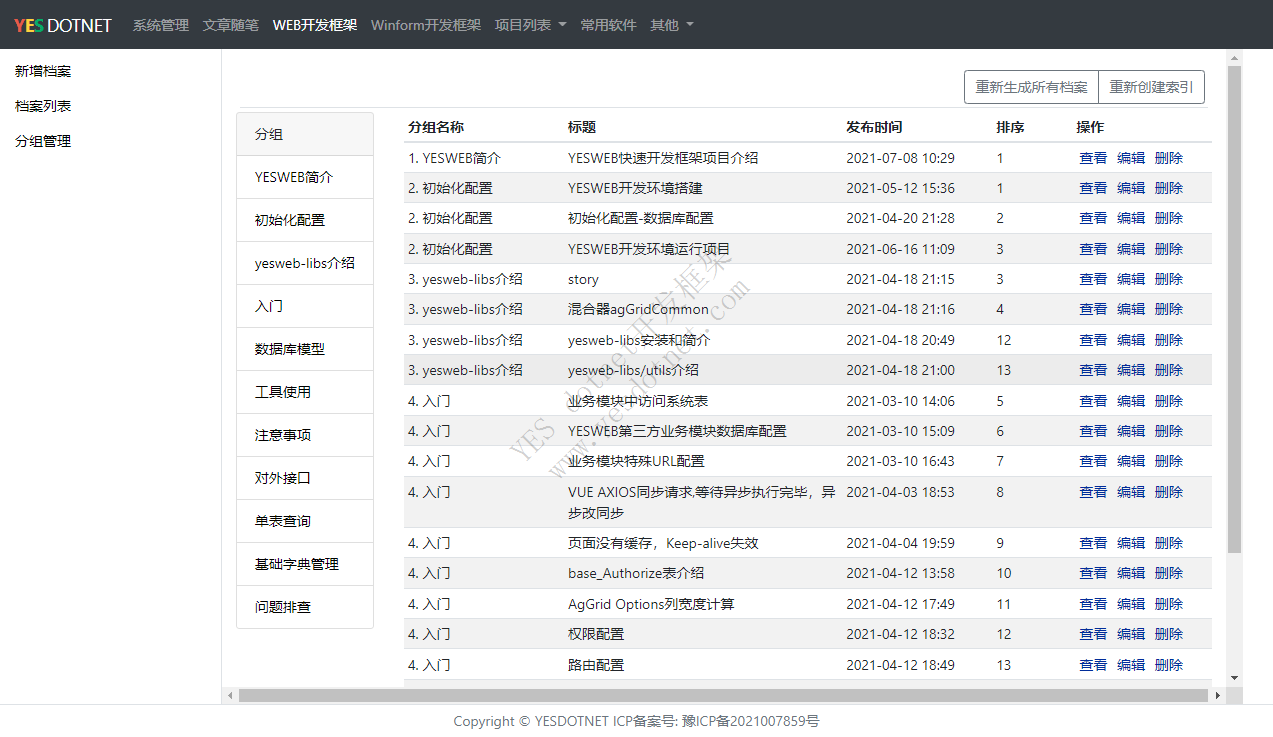Screen dimensions: 1273x737
Task: Click the horizontal scrollbar right arrow
Action: click(1217, 695)
